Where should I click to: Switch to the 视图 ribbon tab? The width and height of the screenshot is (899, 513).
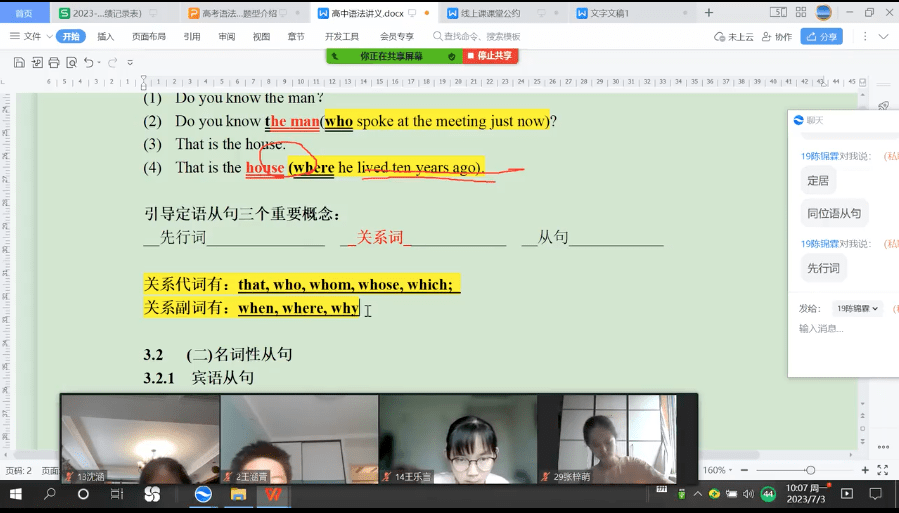tap(261, 36)
